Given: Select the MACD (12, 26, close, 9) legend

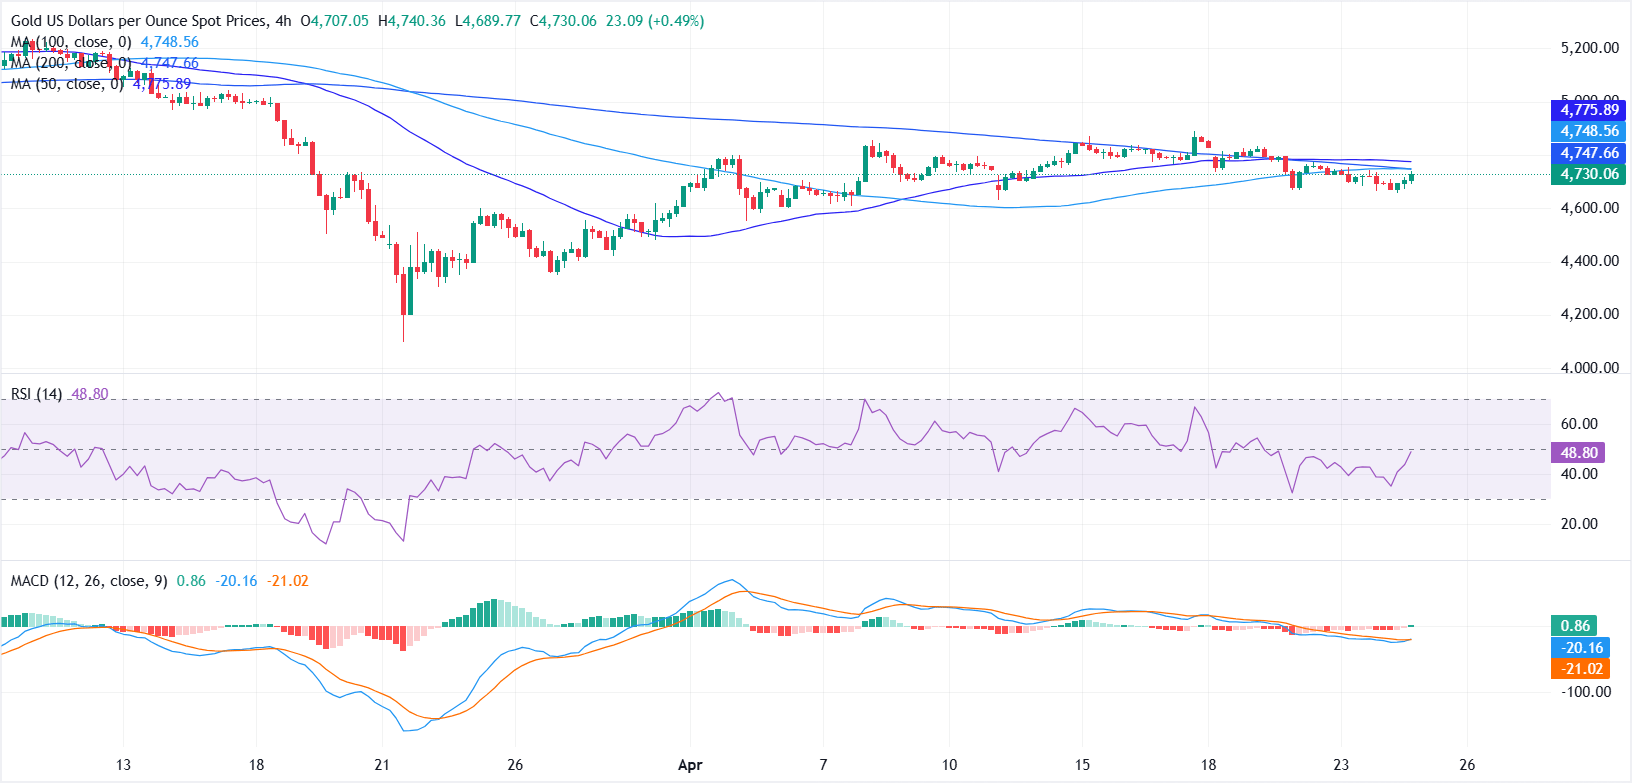Looking at the screenshot, I should (x=89, y=580).
